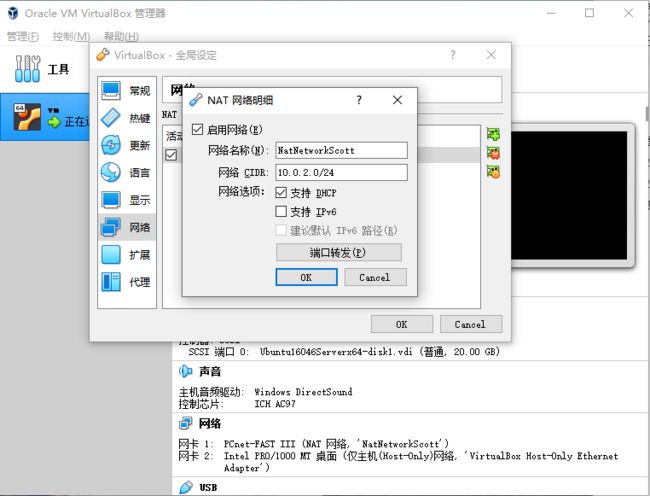The height and width of the screenshot is (496, 650).
Task: Click the ICH AC97 controller text
Action: [275, 404]
